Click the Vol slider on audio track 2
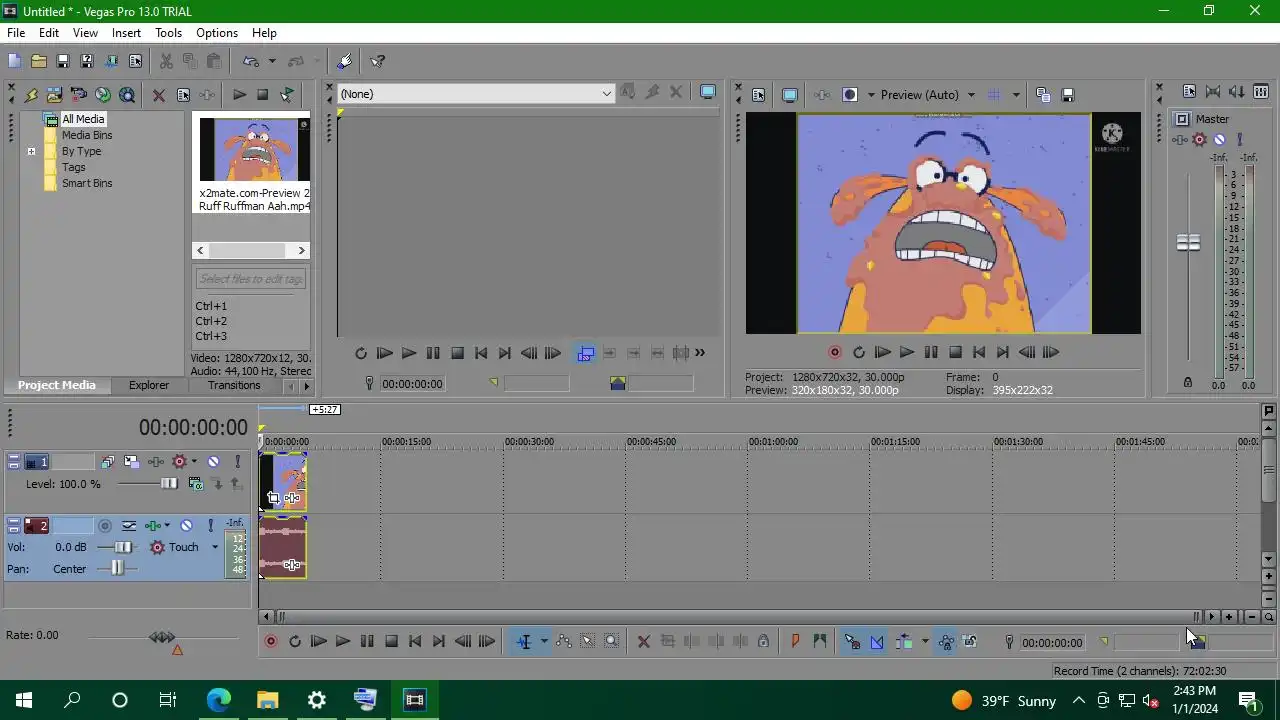This screenshot has width=1280, height=720. pyautogui.click(x=122, y=547)
